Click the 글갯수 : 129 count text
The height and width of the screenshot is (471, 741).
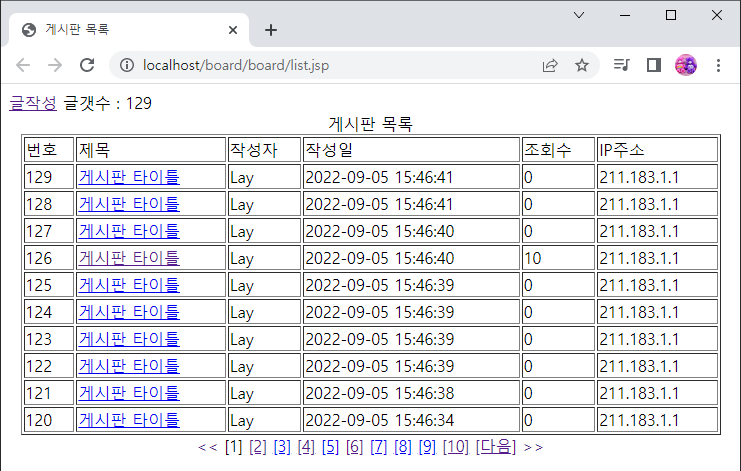tap(108, 103)
